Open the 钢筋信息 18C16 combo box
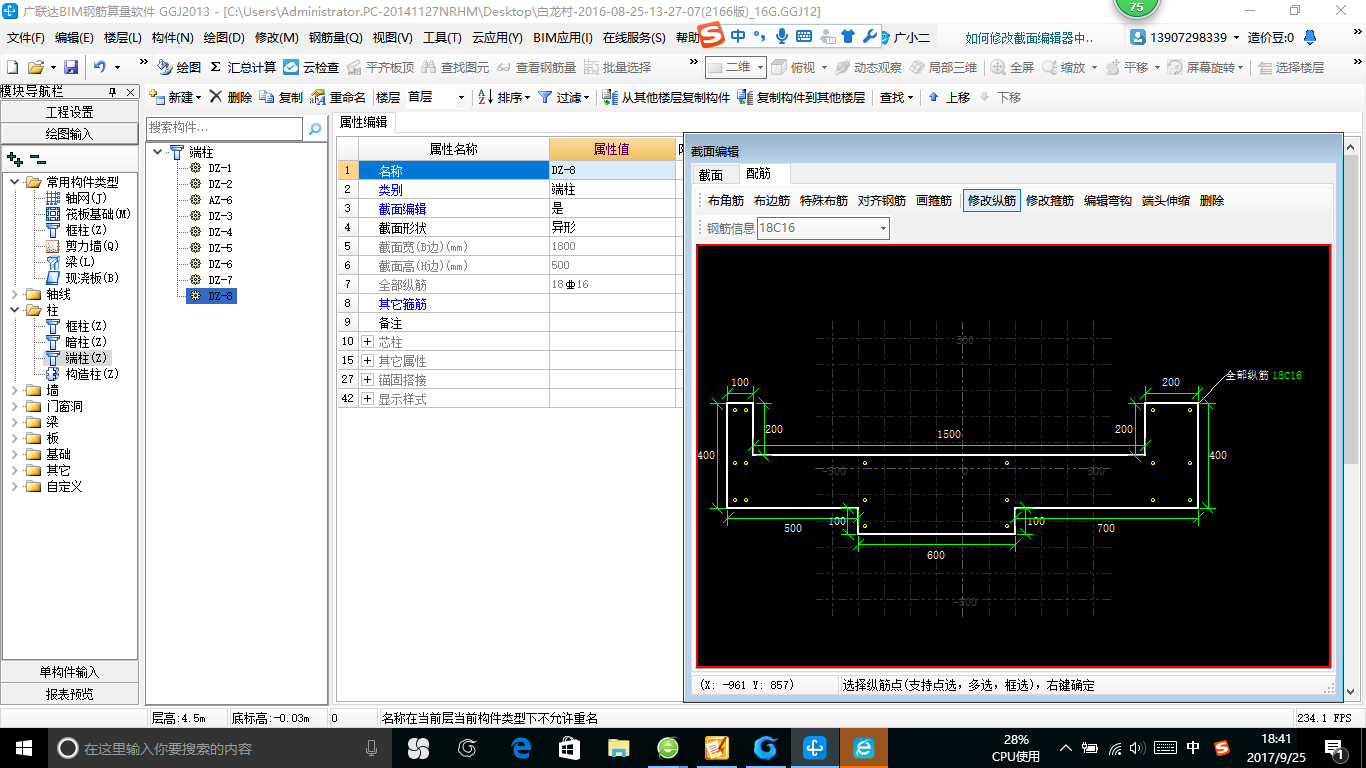The width and height of the screenshot is (1366, 768). (x=823, y=228)
